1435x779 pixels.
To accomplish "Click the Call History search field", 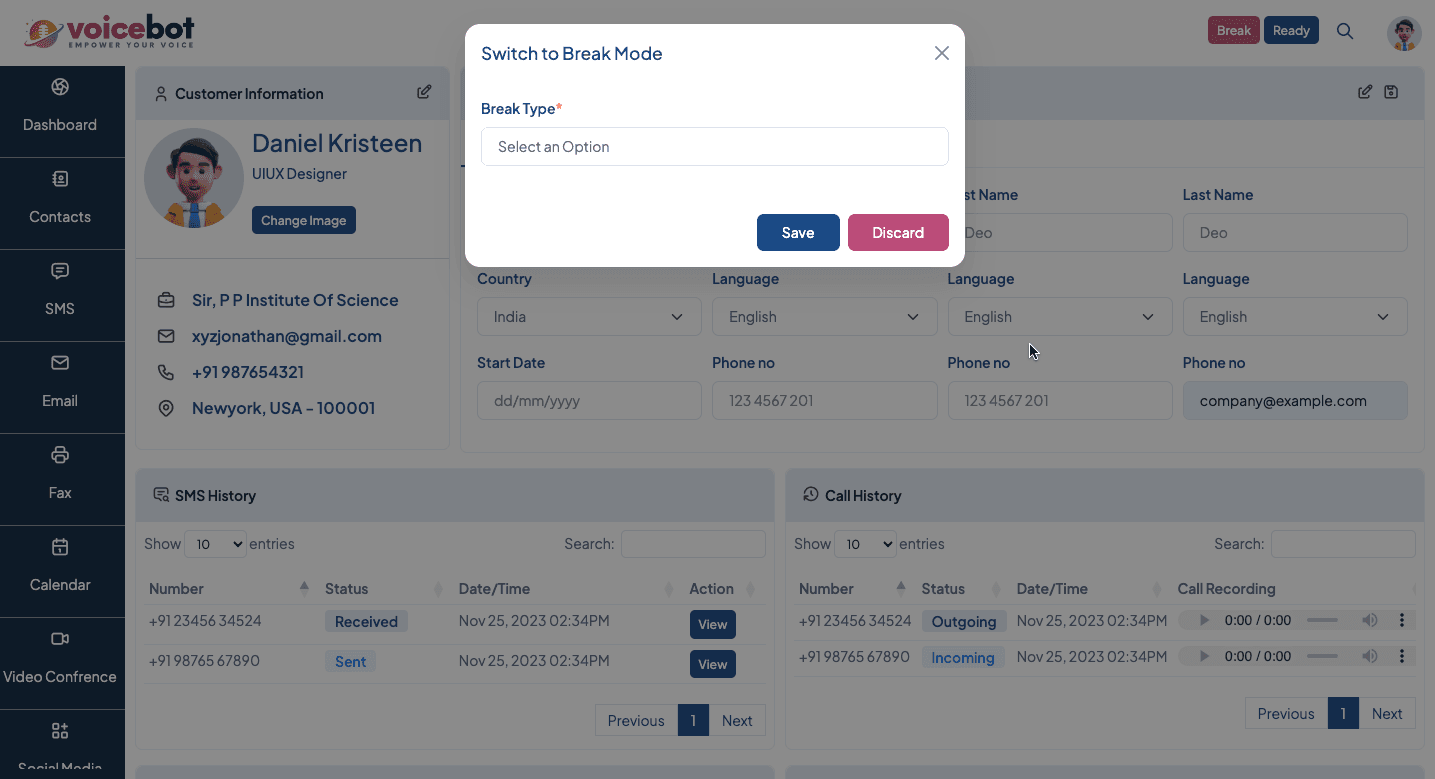I will (x=1342, y=544).
